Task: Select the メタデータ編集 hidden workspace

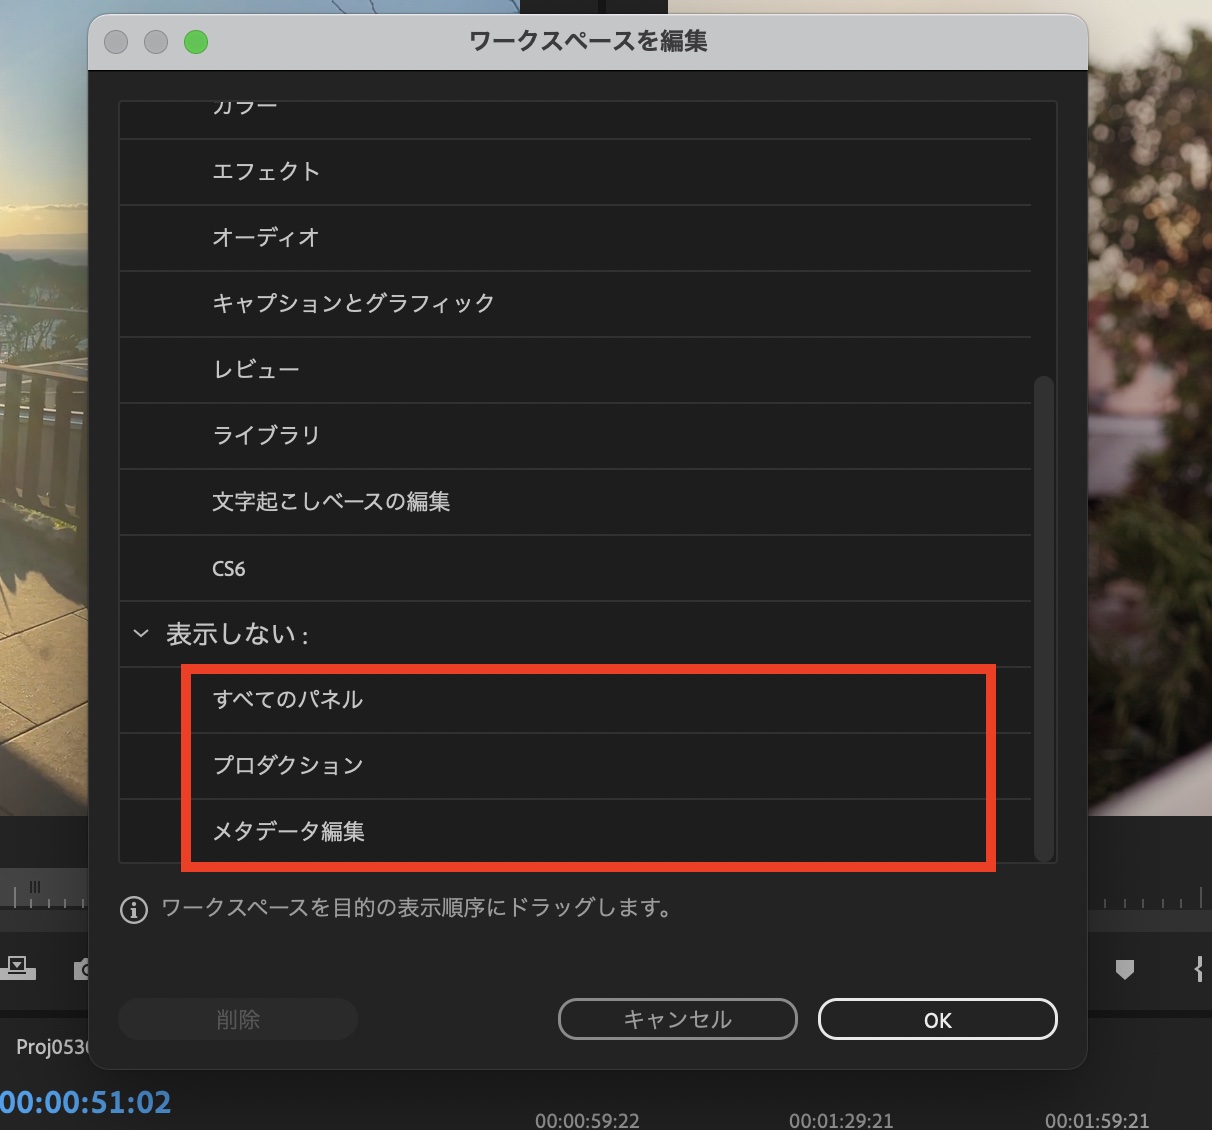Action: coord(575,831)
